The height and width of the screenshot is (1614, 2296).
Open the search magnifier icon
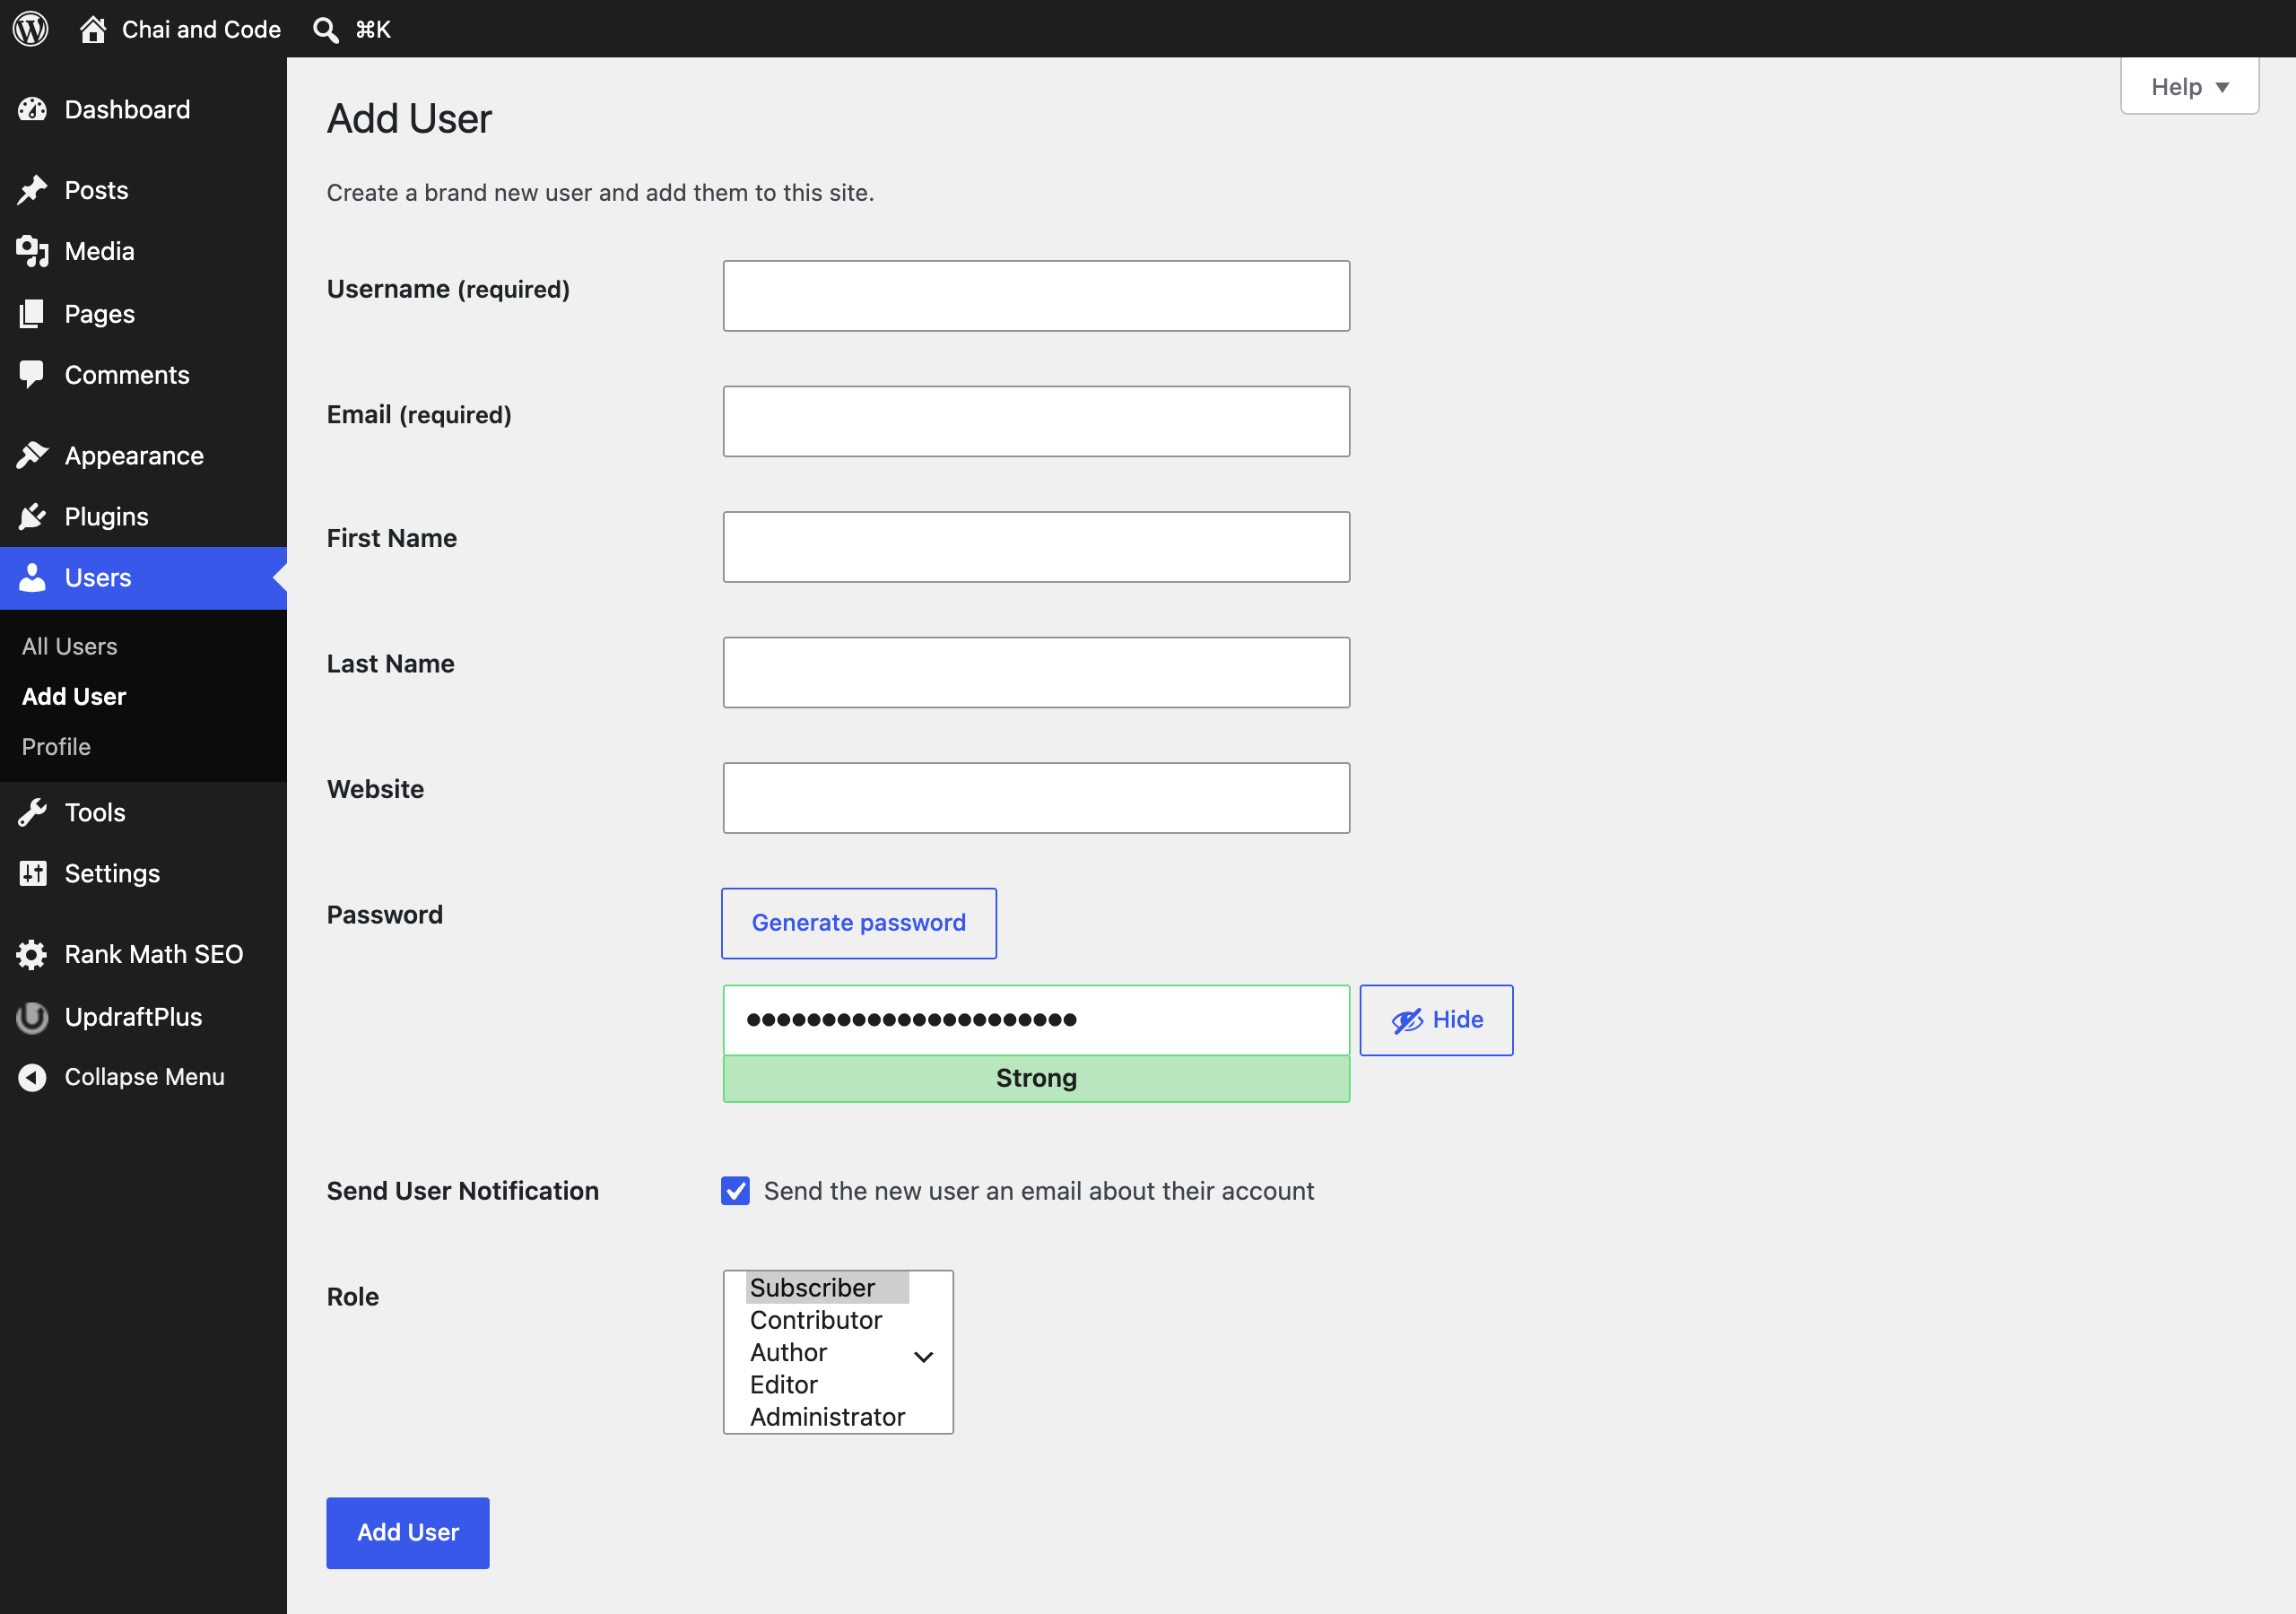pos(325,29)
